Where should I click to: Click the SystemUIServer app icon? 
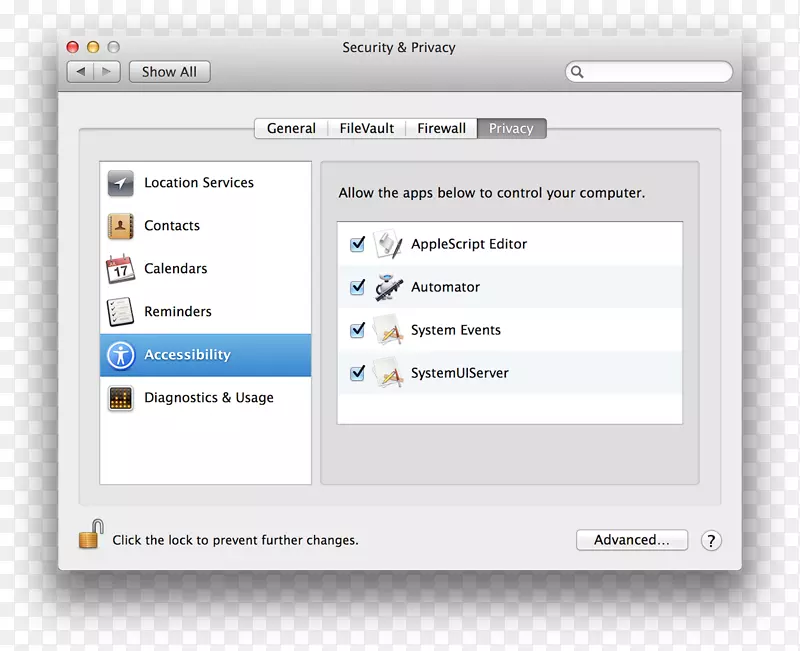(389, 373)
